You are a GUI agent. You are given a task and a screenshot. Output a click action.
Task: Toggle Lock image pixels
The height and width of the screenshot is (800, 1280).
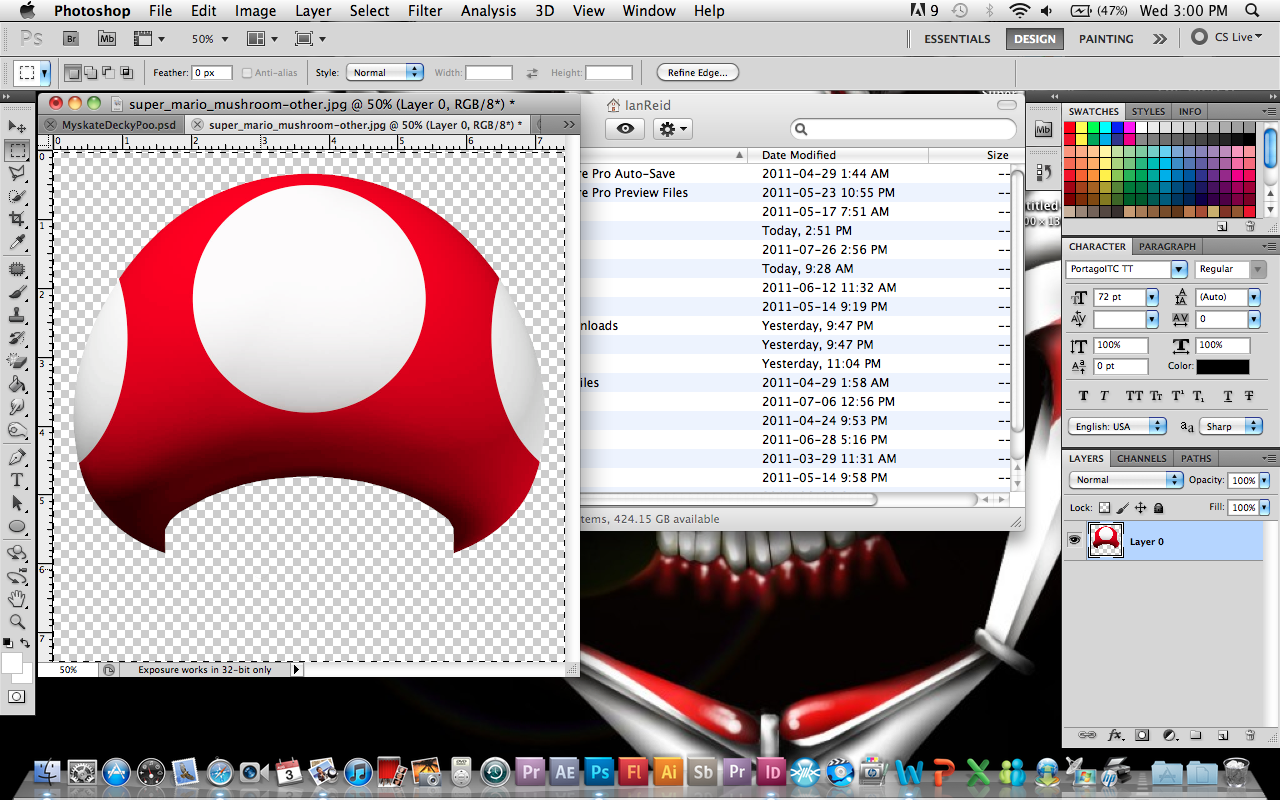tap(1123, 508)
